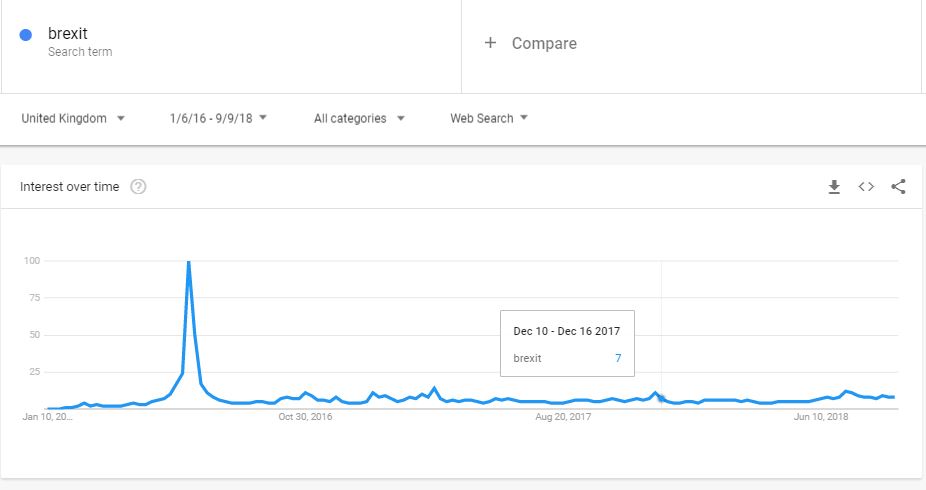Click the Aug 20, 2017 axis label
This screenshot has height=490, width=926.
pos(563,417)
